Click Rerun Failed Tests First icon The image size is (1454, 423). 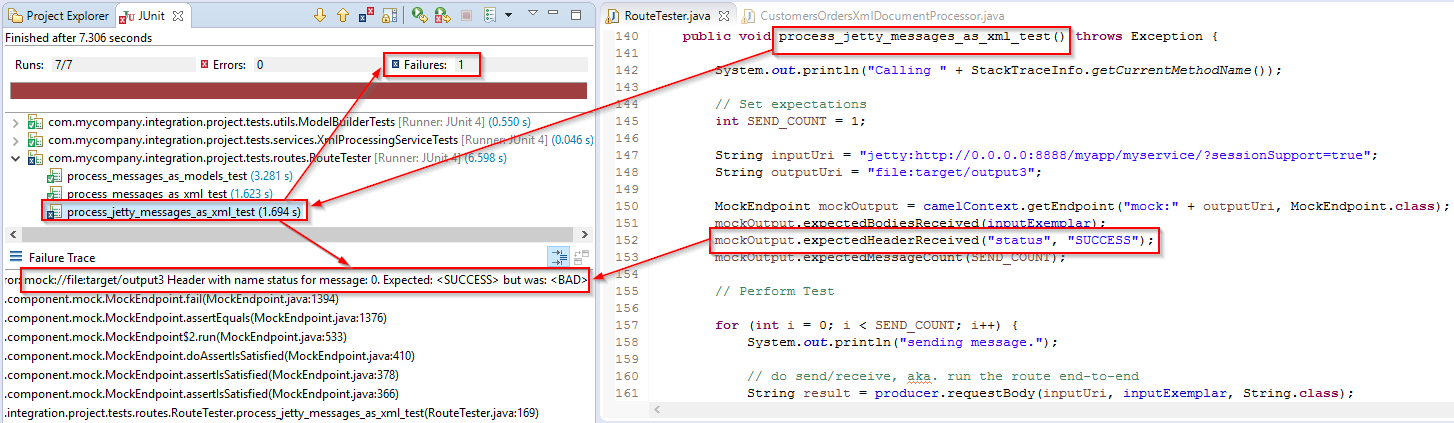(x=442, y=15)
